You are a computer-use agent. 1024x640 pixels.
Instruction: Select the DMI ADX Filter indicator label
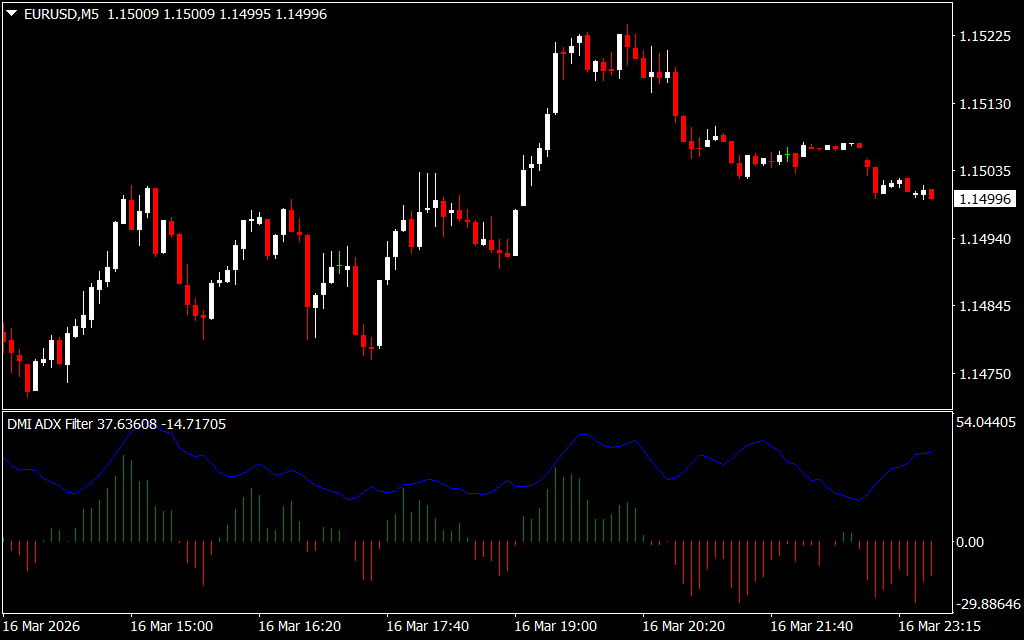[x=50, y=424]
